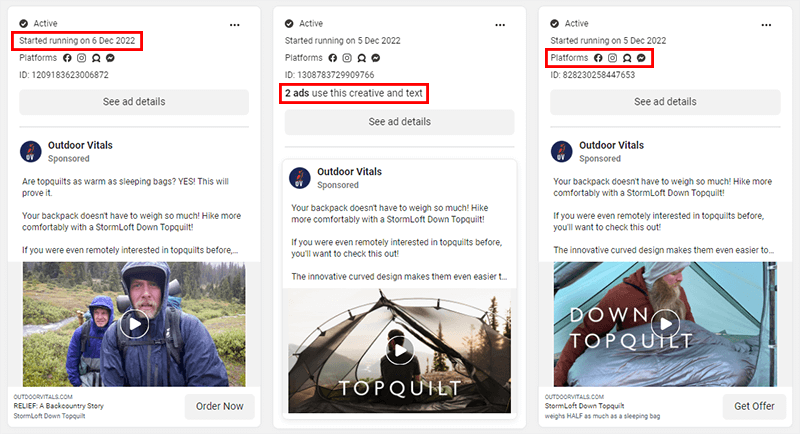Open three-dot menu on ad ID 828230258447653
This screenshot has height=434, width=800.
click(766, 24)
